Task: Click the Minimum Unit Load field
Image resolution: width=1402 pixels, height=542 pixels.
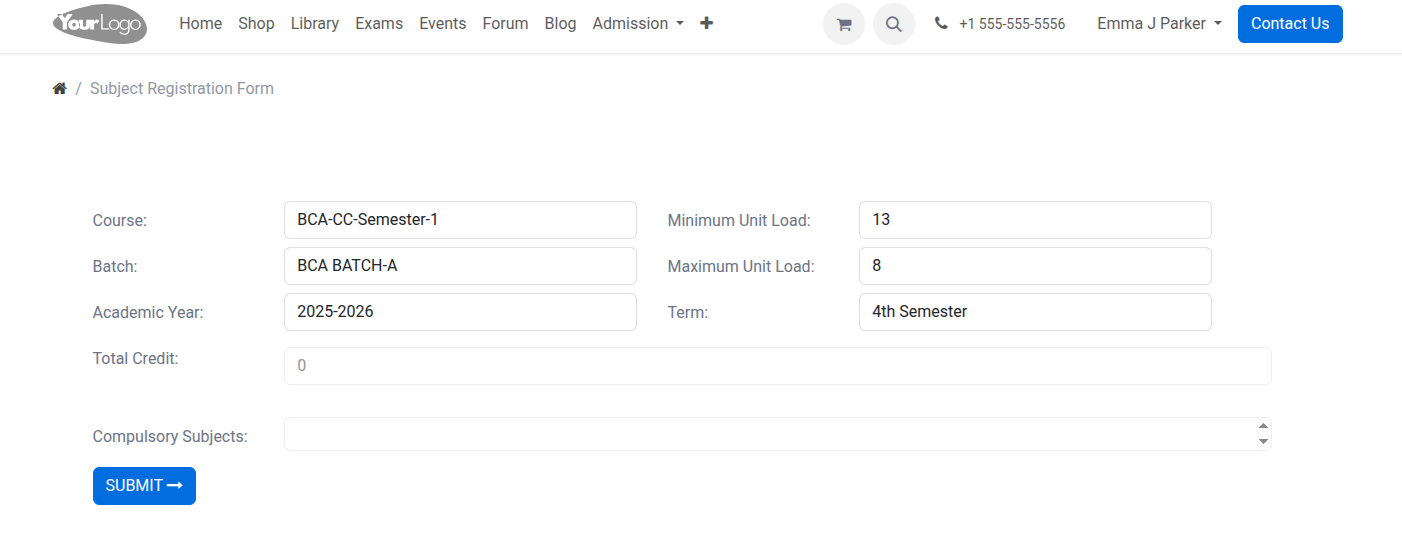Action: [1035, 220]
